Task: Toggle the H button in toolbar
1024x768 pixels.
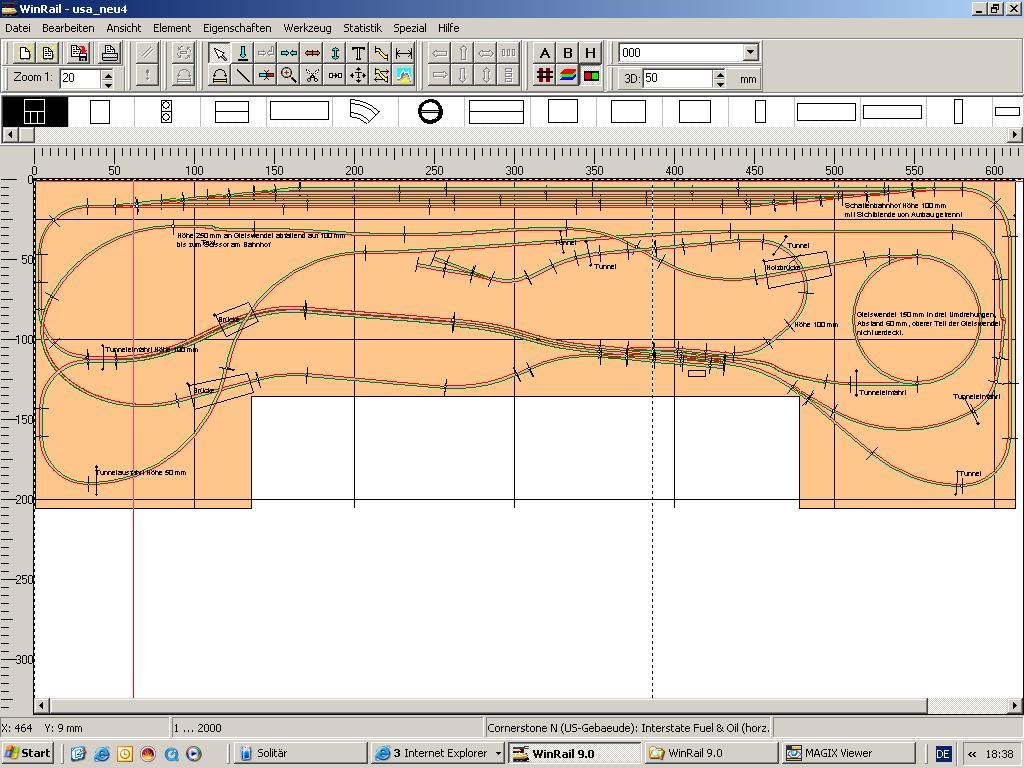Action: (x=590, y=53)
